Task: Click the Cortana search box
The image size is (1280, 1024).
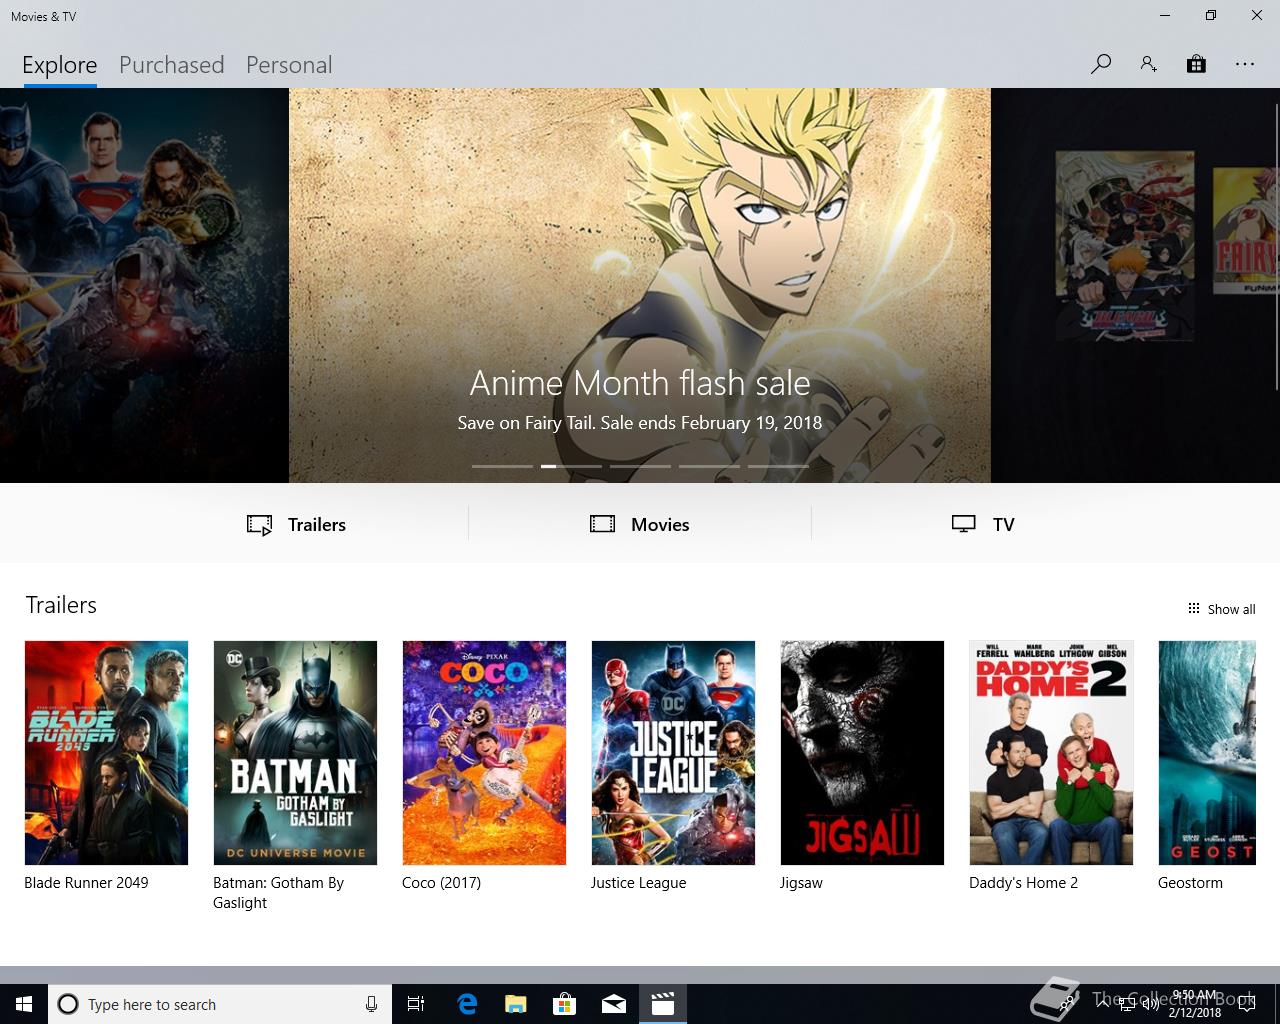Action: point(220,1004)
